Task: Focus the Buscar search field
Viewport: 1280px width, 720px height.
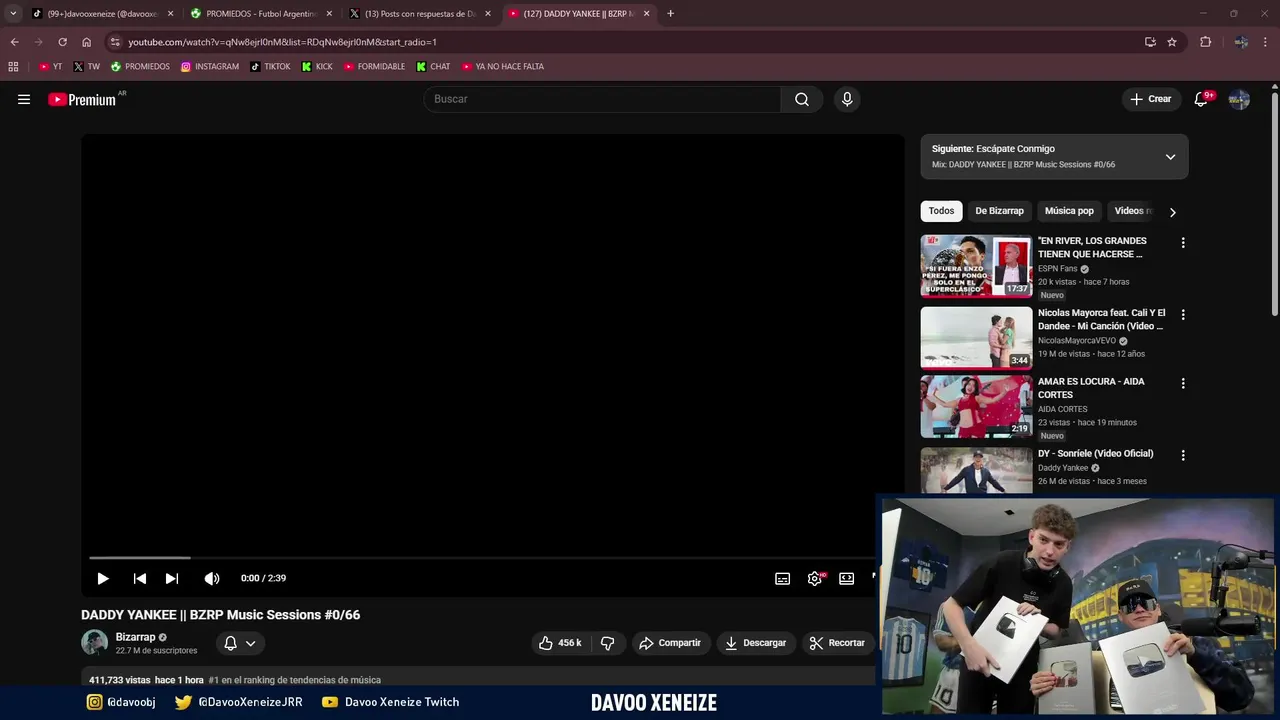Action: pyautogui.click(x=602, y=99)
